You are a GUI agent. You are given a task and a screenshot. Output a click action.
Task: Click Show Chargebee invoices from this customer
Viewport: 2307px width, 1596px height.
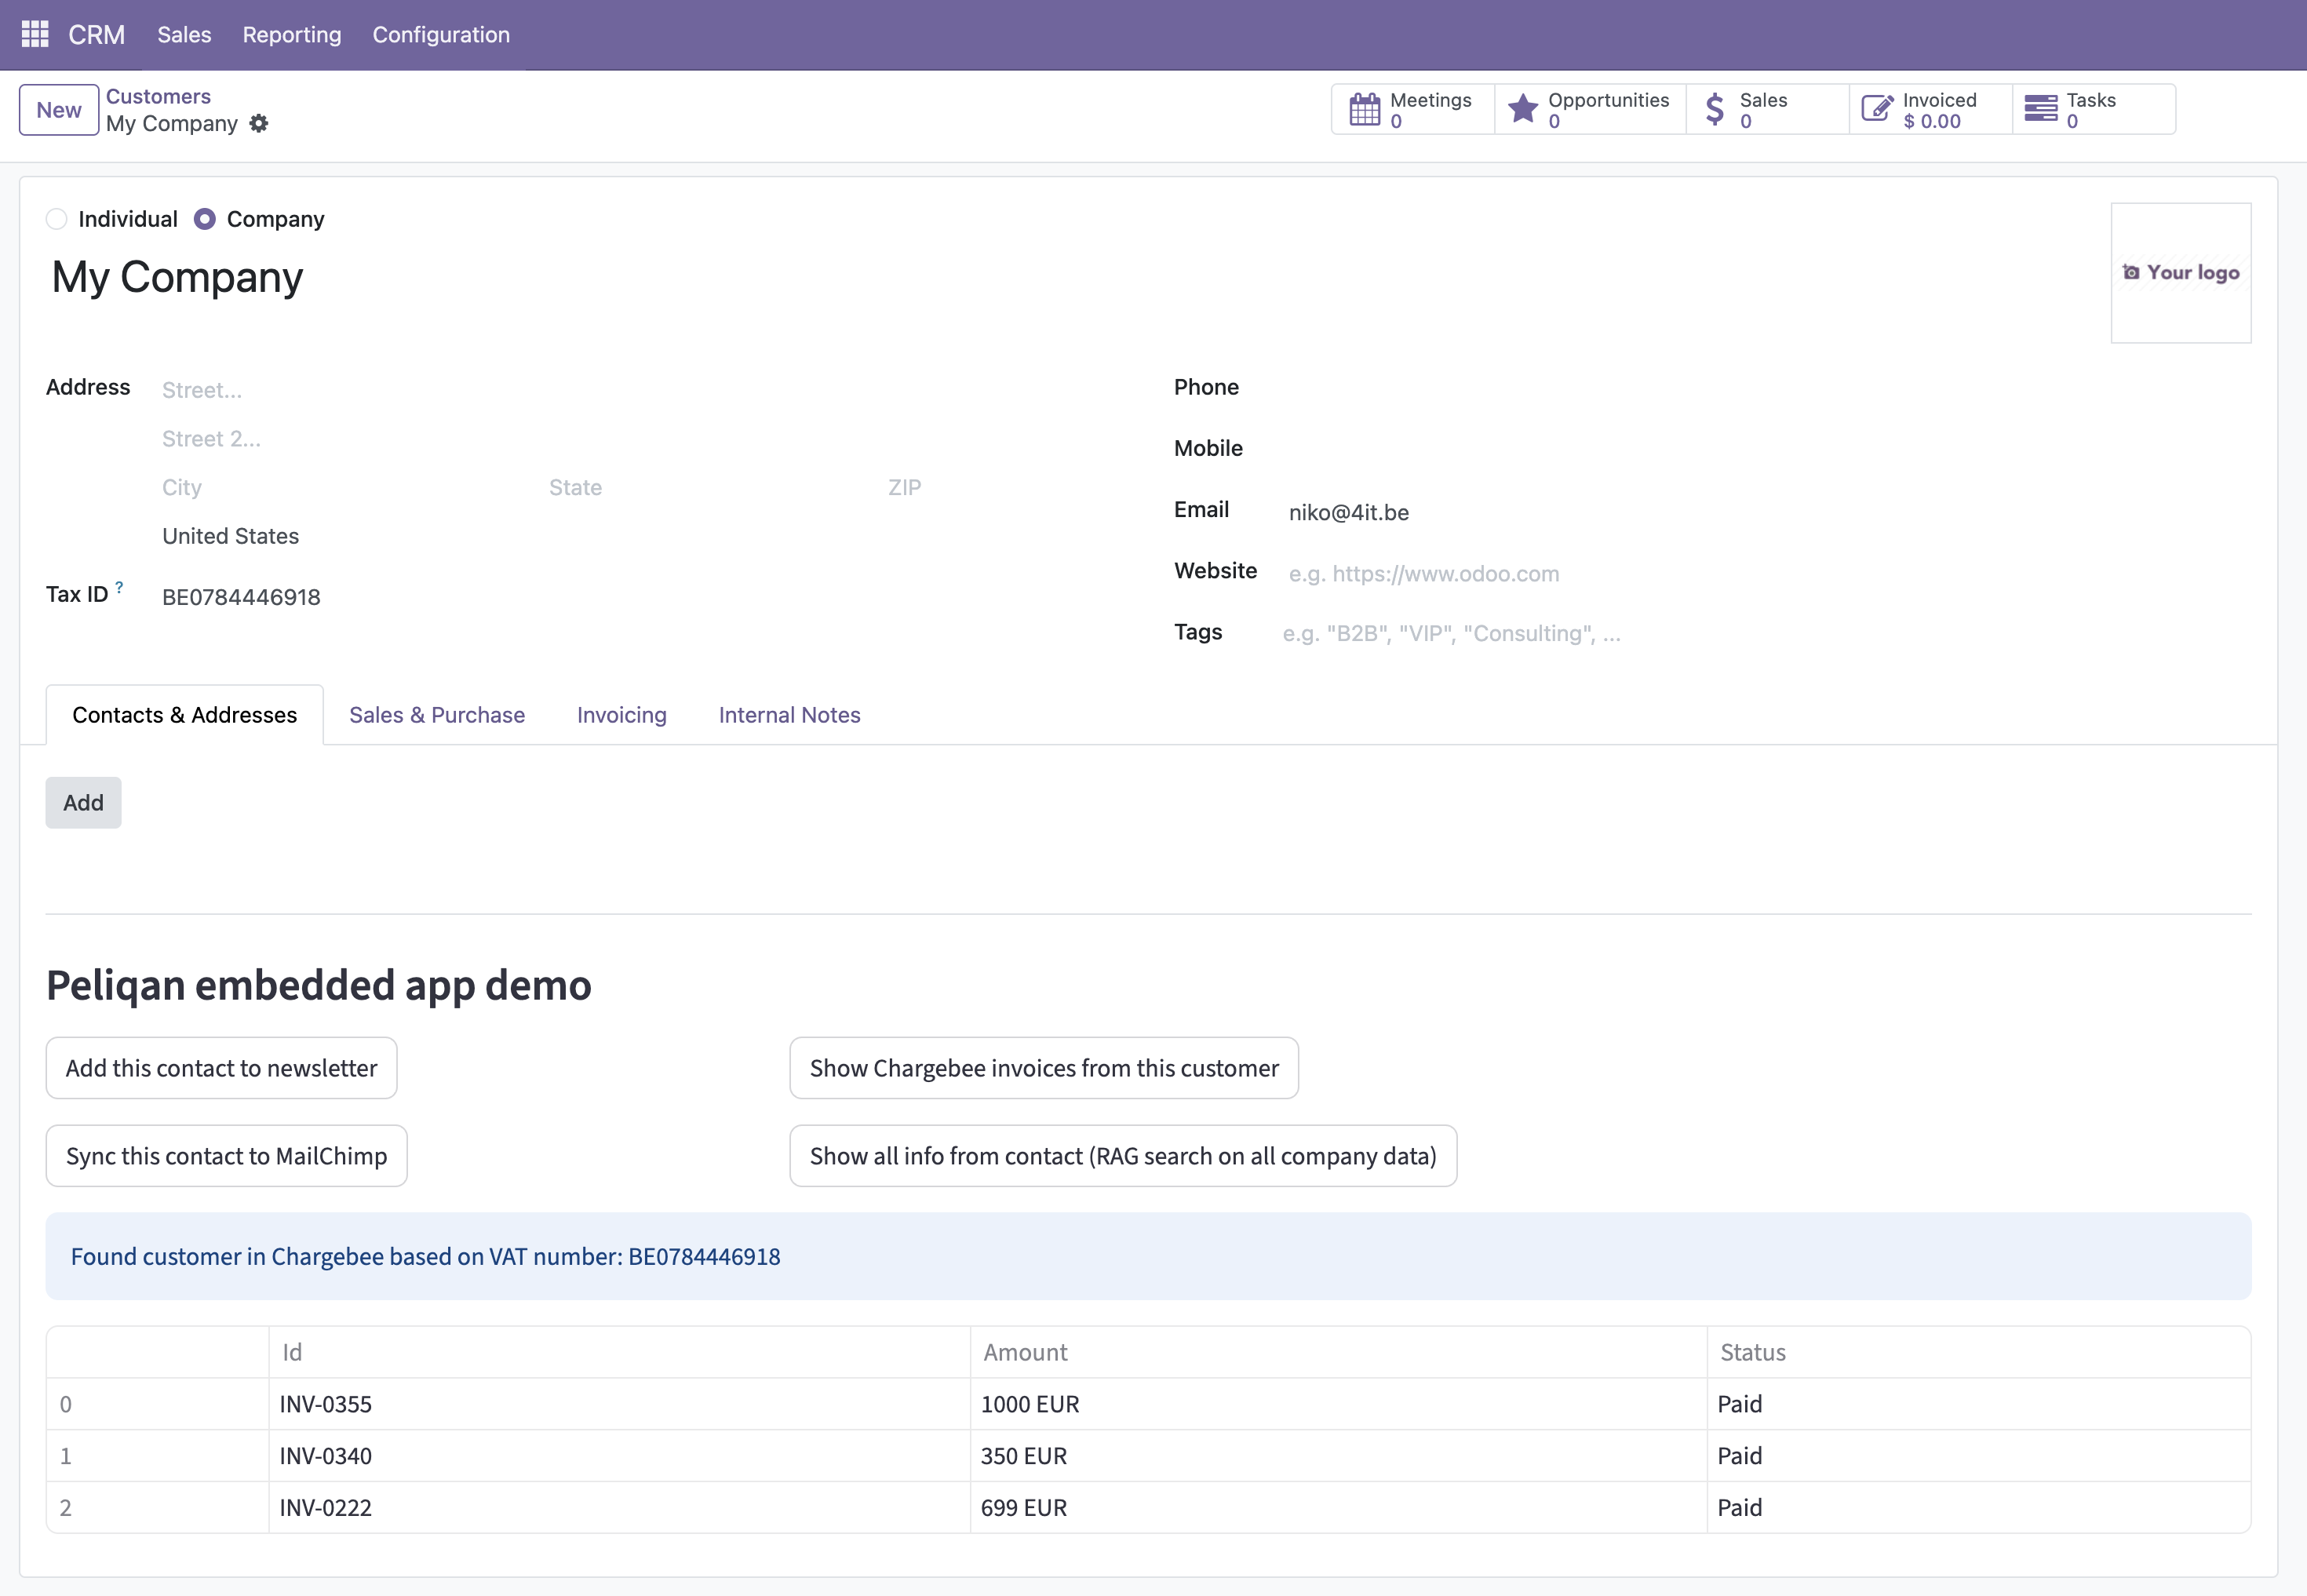pos(1044,1068)
